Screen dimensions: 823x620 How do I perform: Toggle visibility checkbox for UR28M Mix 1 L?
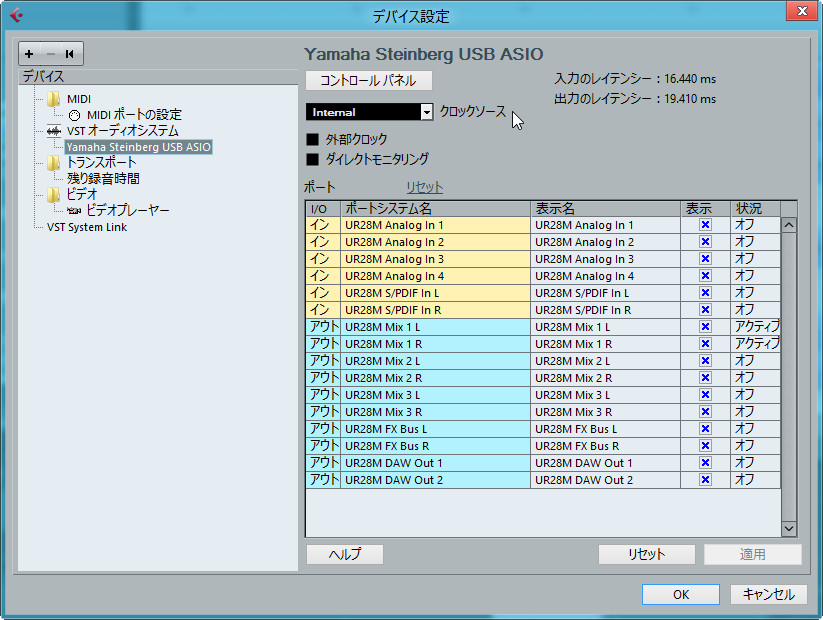click(x=705, y=327)
